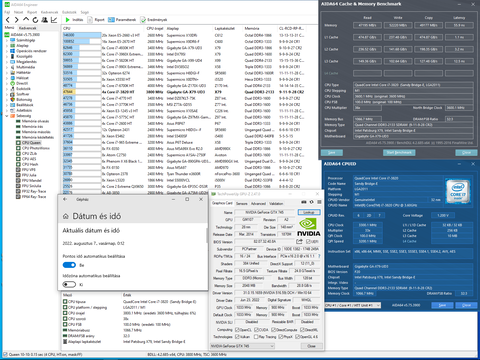Open the graph icon in AIDA64 toolbar
This screenshot has width=480, height=360.
click(x=54, y=20)
